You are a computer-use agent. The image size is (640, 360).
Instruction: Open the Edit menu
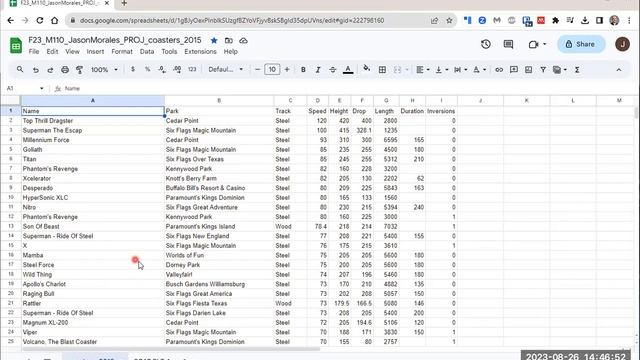point(52,52)
